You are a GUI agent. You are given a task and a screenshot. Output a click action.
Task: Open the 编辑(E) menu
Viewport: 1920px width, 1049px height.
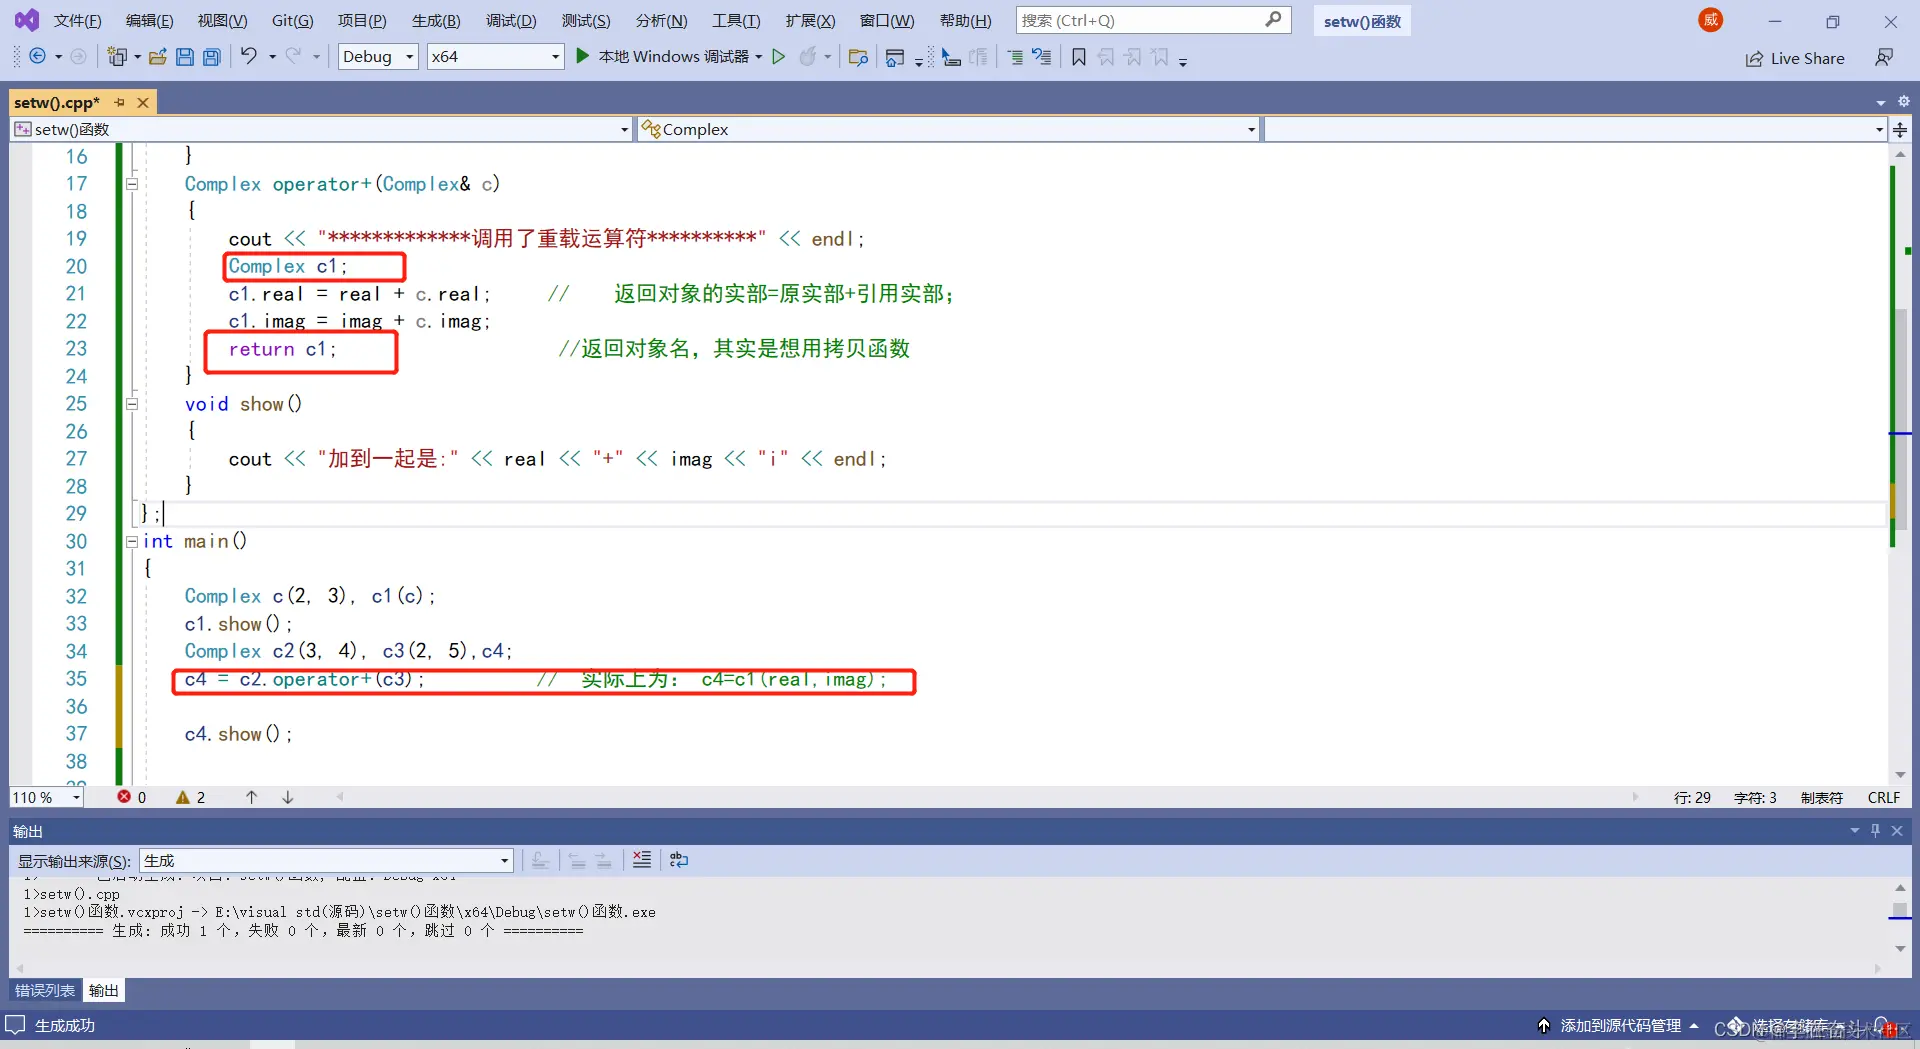150,20
